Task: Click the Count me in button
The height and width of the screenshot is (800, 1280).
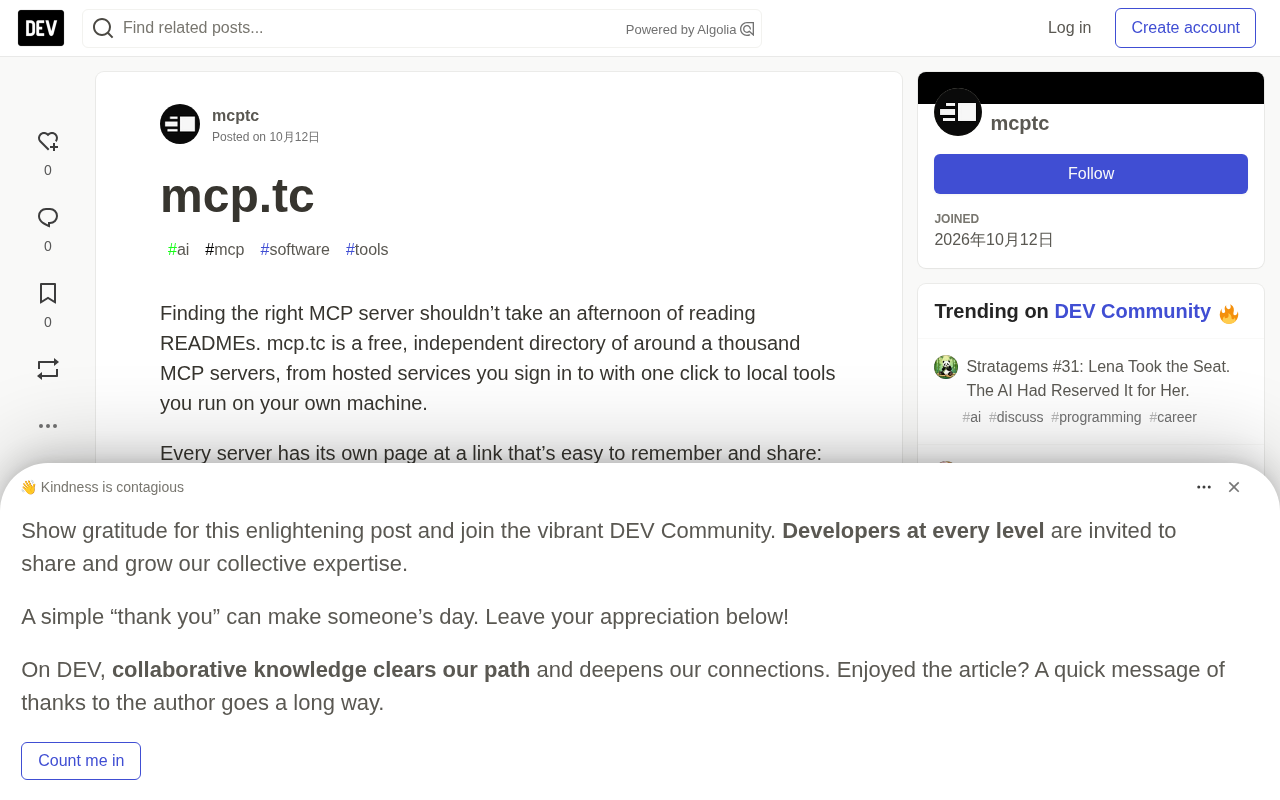Action: pos(81,761)
